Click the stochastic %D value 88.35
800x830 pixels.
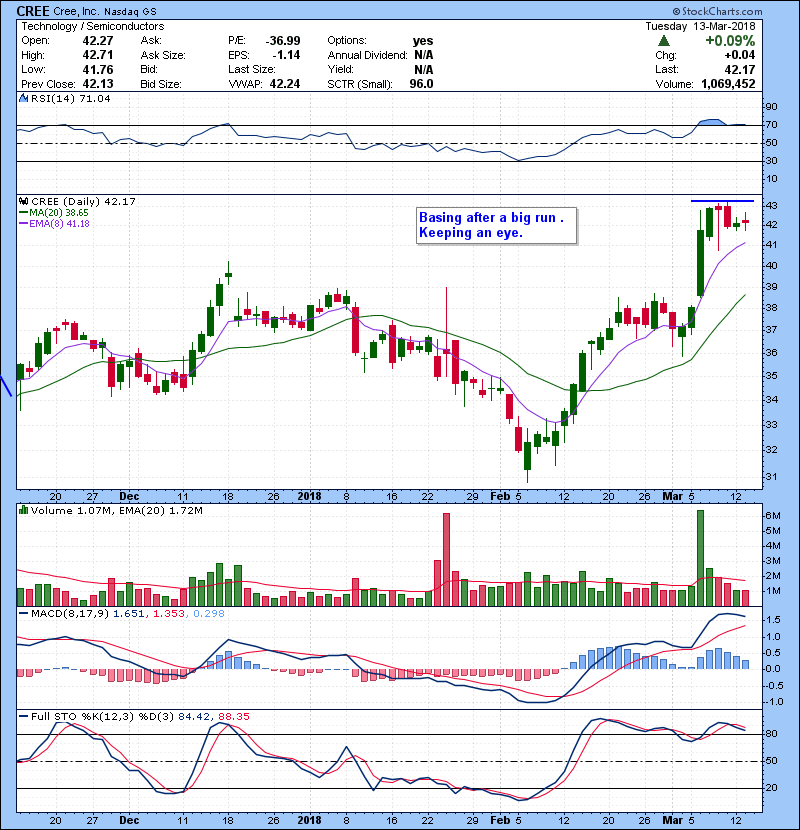pyautogui.click(x=233, y=716)
